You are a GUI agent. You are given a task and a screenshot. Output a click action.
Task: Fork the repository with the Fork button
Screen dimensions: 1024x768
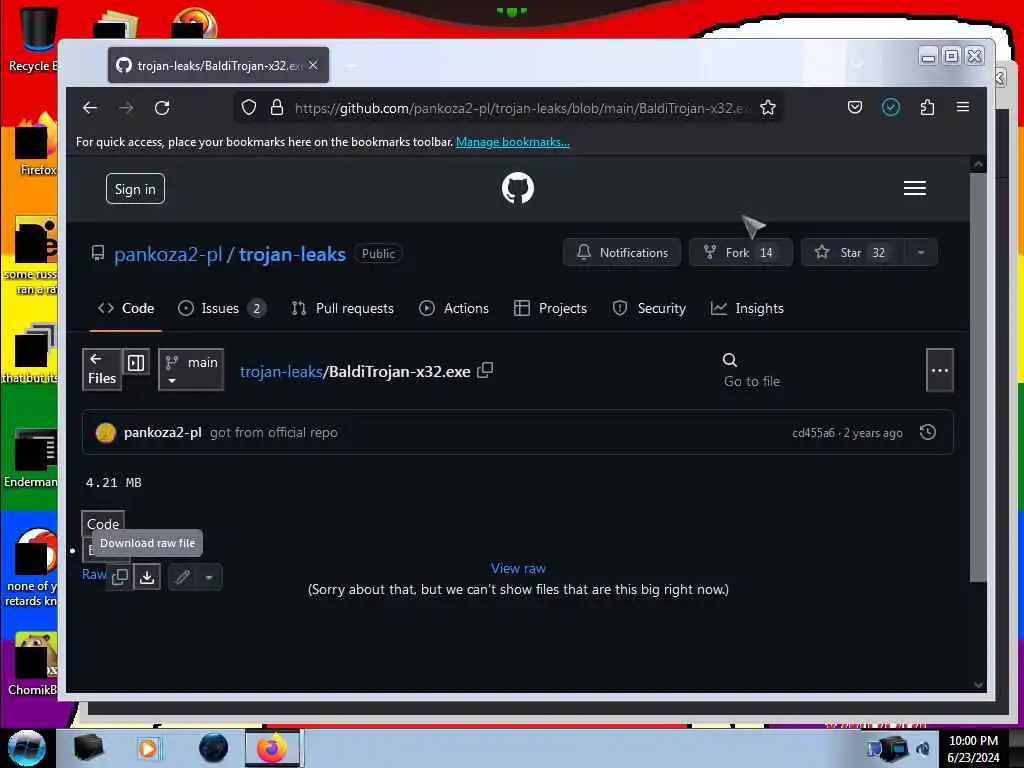tap(741, 253)
